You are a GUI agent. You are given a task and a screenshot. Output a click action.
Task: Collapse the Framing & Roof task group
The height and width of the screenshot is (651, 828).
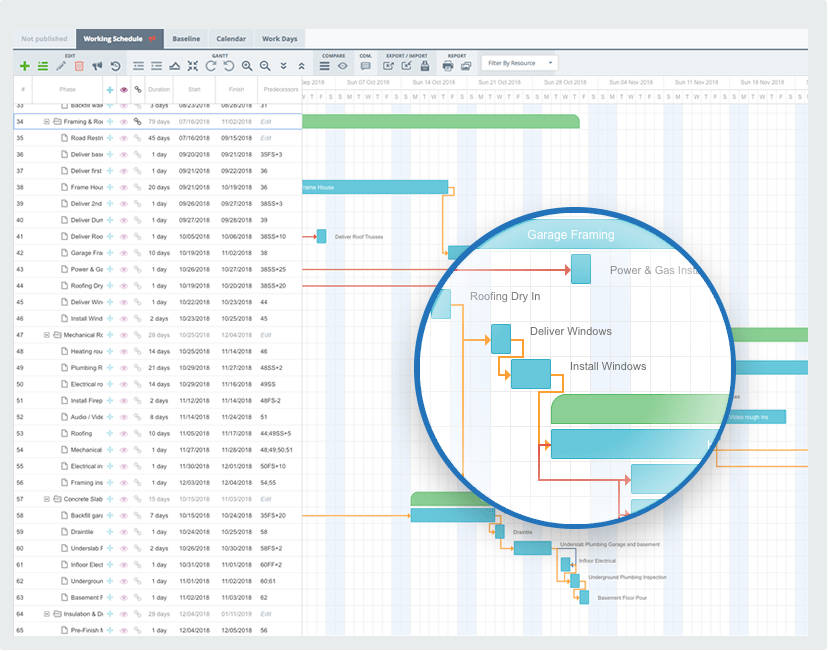point(48,121)
